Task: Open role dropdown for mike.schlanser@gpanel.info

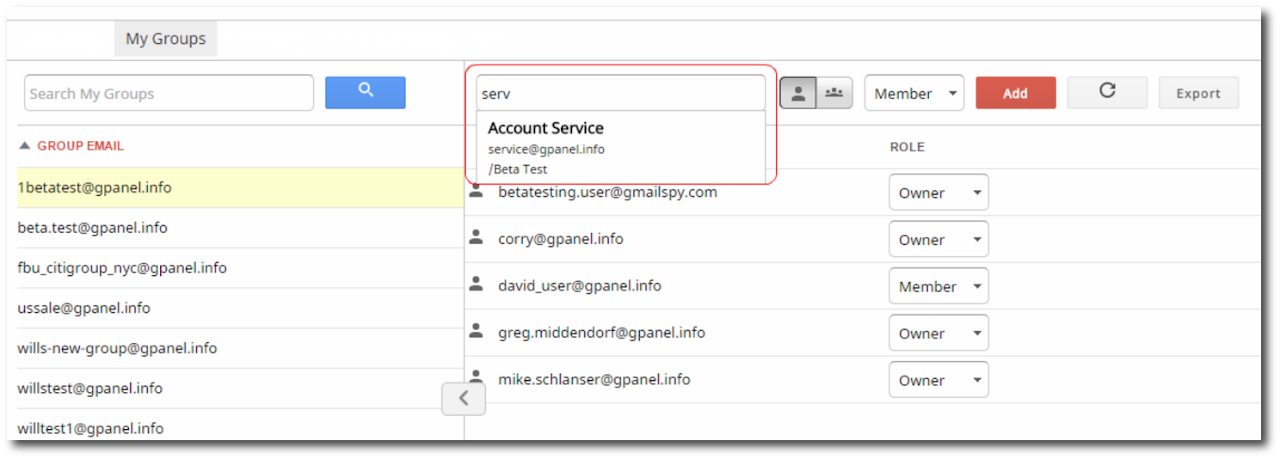Action: point(938,380)
